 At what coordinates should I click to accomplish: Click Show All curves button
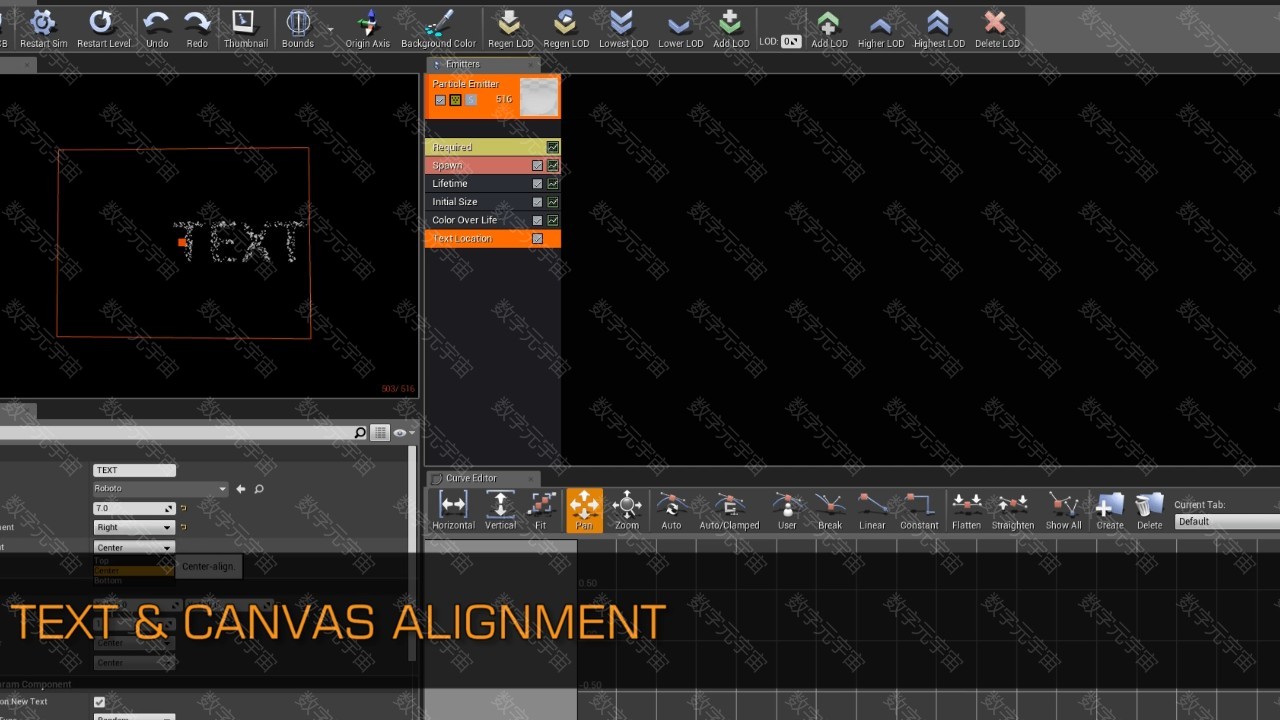point(1063,511)
